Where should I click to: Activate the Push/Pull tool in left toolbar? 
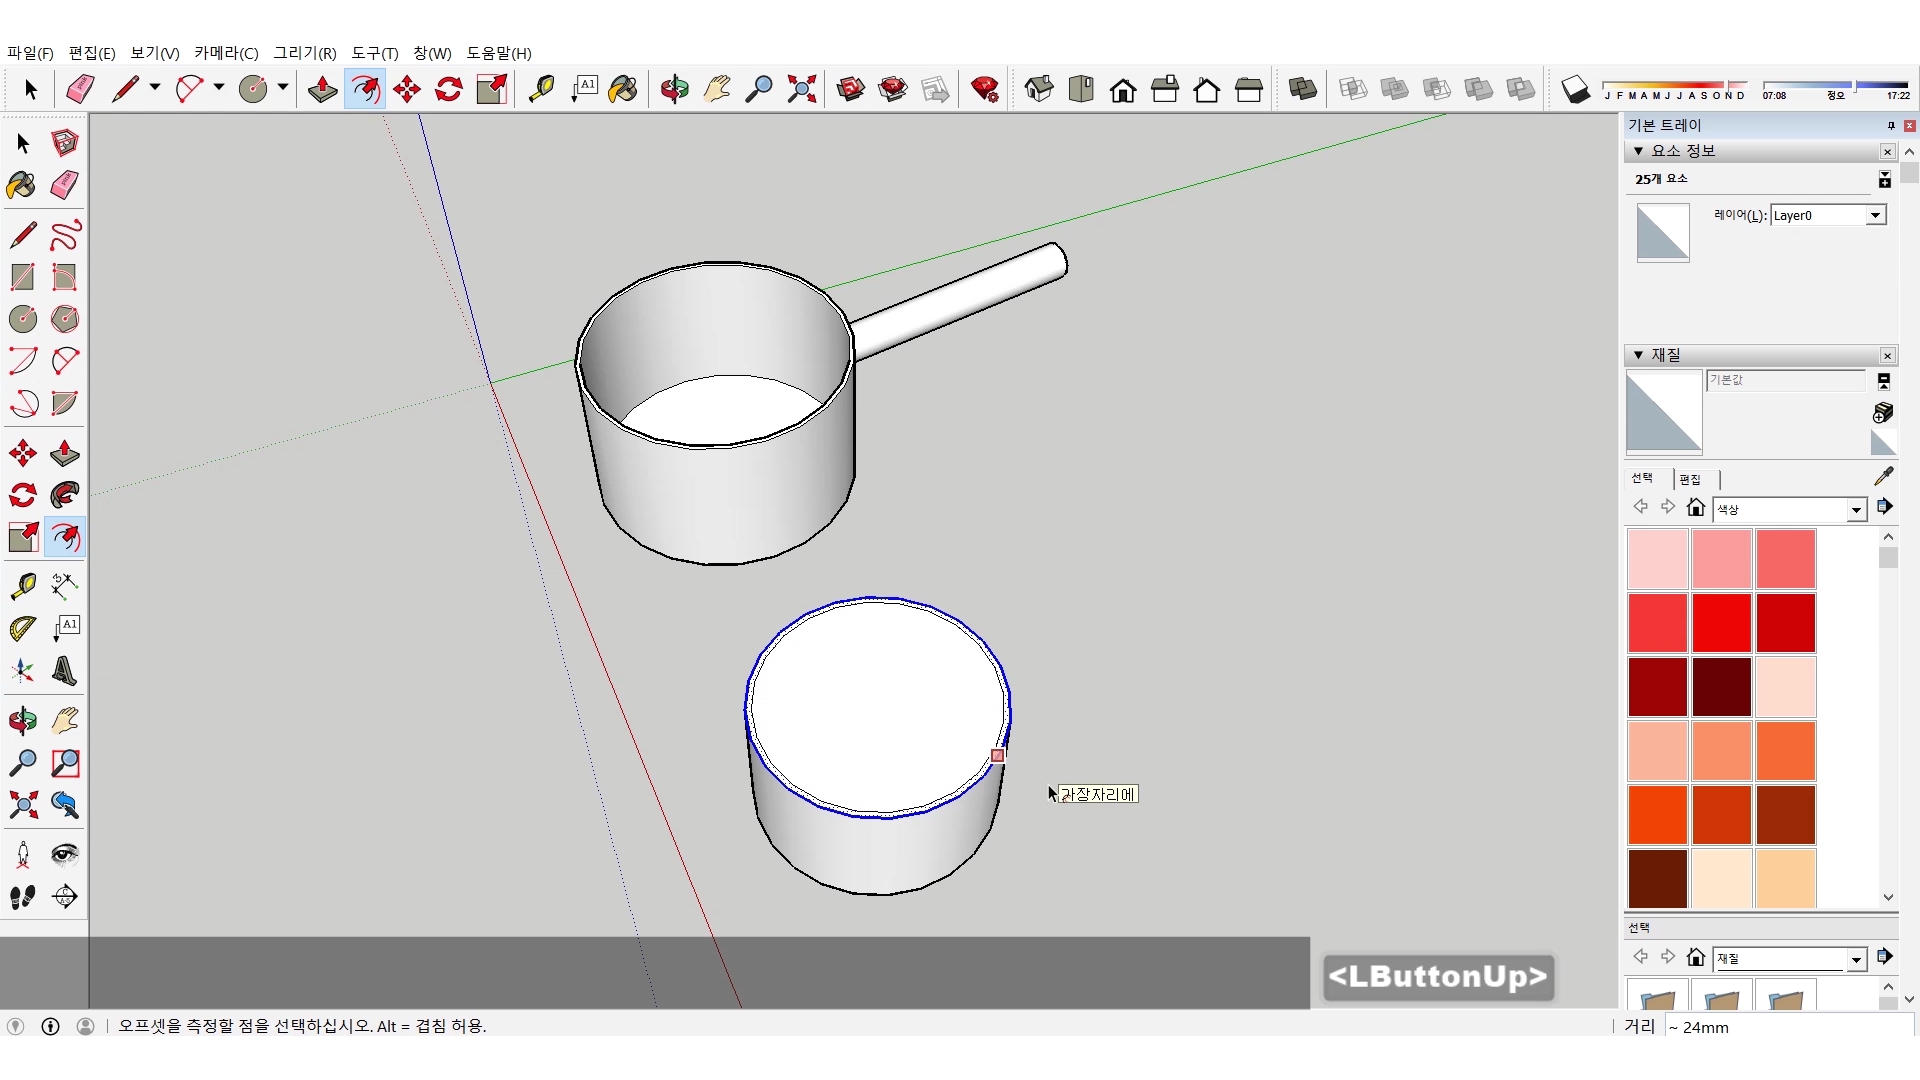[x=65, y=453]
